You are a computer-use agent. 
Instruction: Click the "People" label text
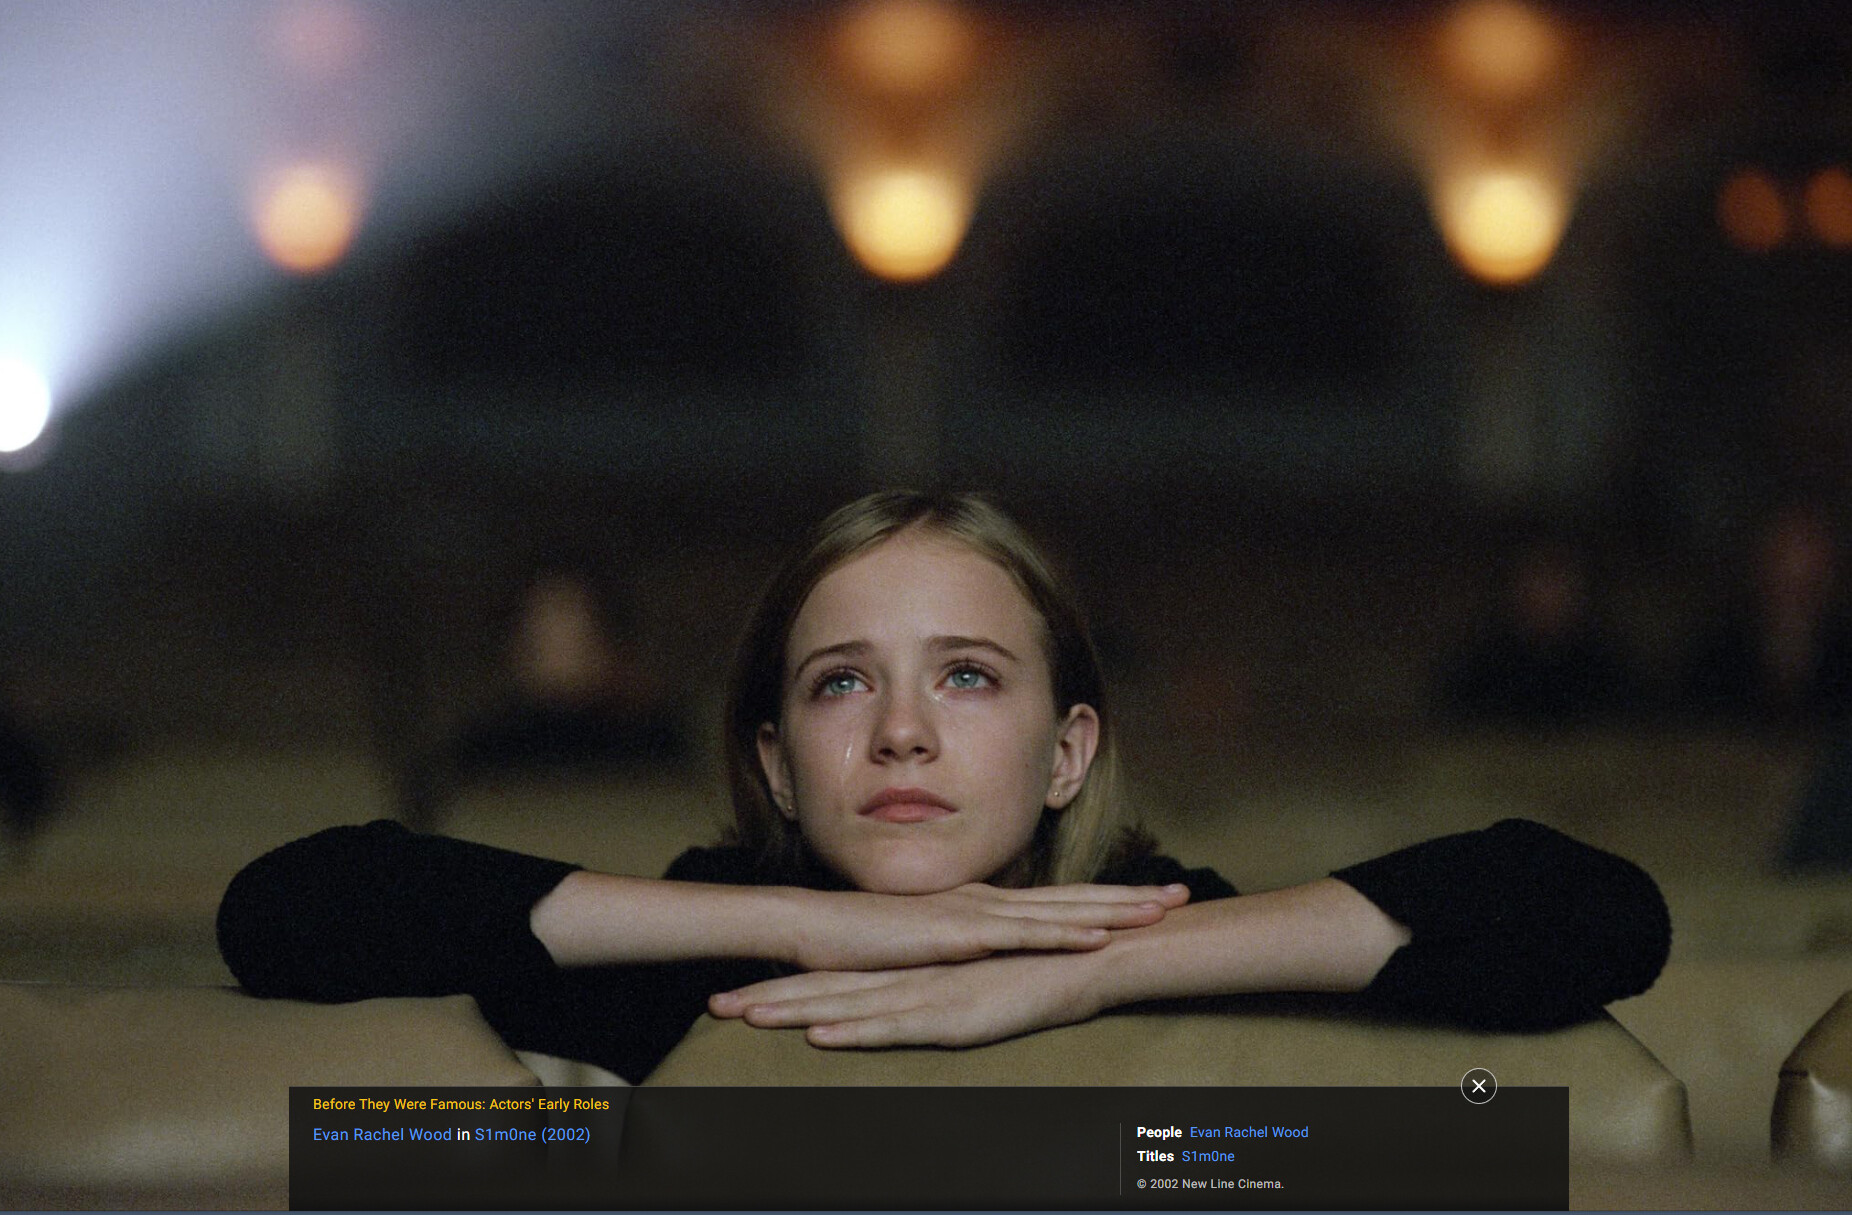pos(1159,1132)
